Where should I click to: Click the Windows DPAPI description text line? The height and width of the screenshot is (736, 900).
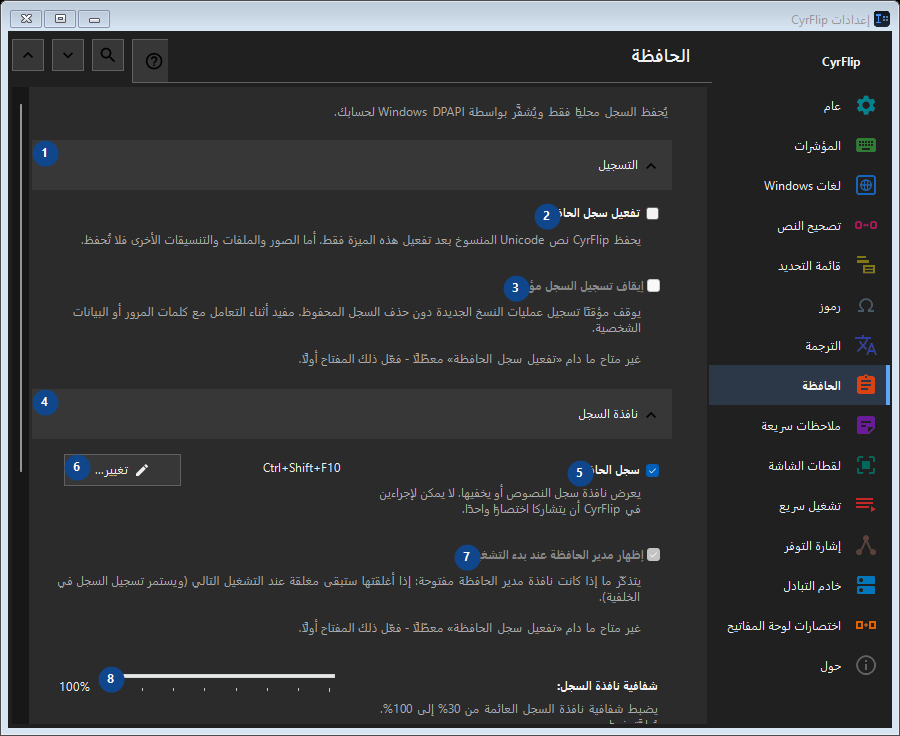tap(501, 112)
